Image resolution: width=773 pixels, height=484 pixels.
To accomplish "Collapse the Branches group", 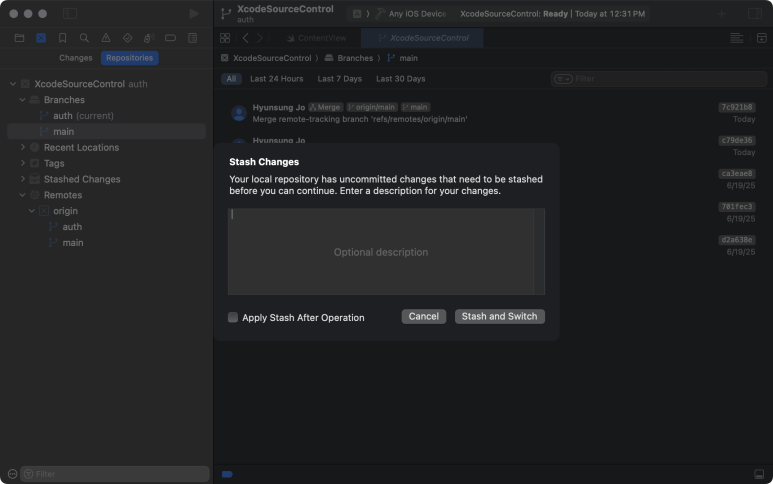I will tap(23, 100).
